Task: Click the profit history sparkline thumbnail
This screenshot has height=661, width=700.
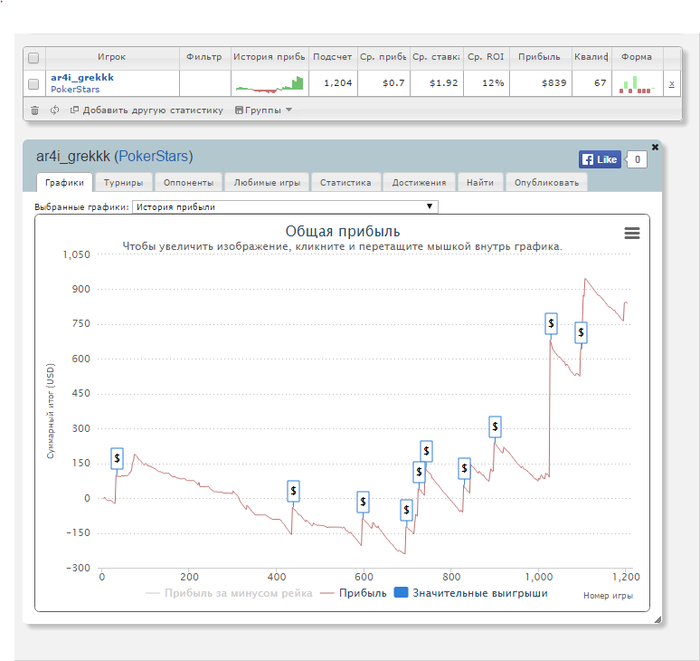Action: coord(270,84)
